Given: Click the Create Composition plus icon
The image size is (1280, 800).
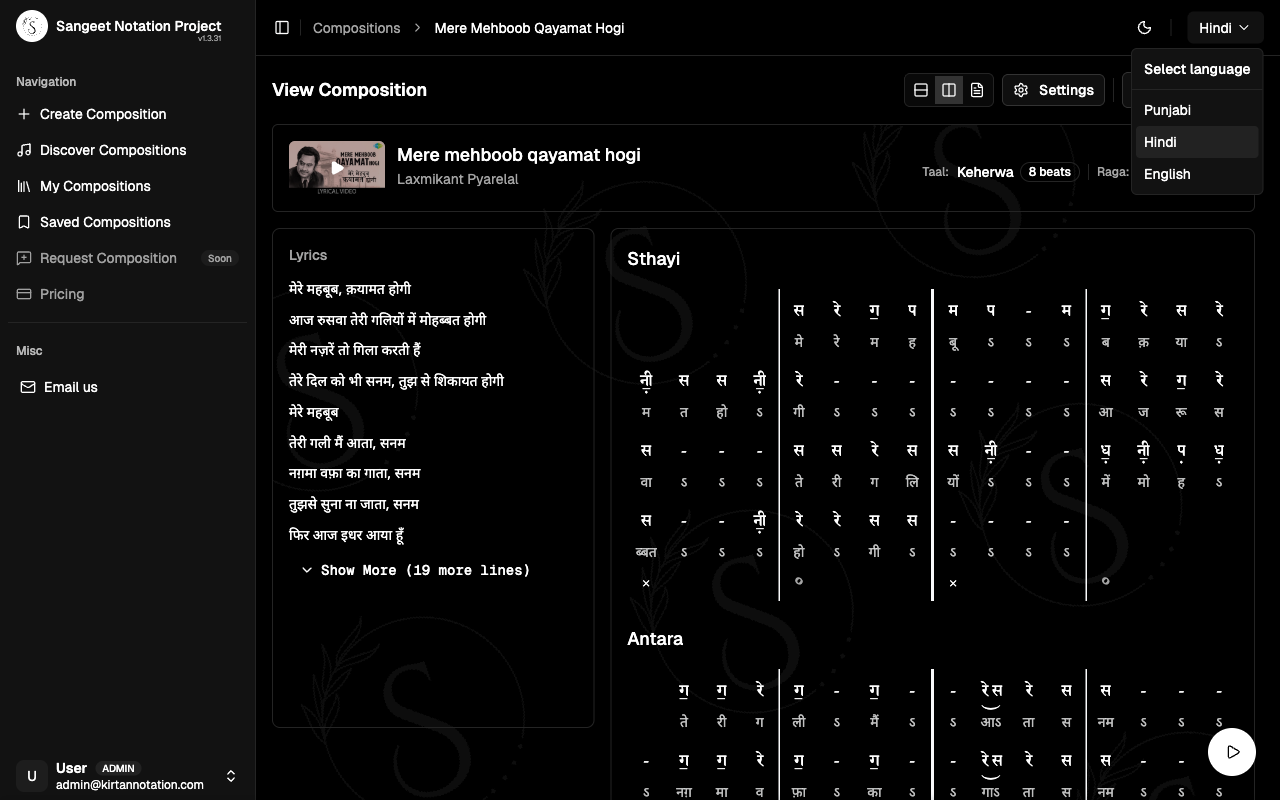Looking at the screenshot, I should point(24,114).
